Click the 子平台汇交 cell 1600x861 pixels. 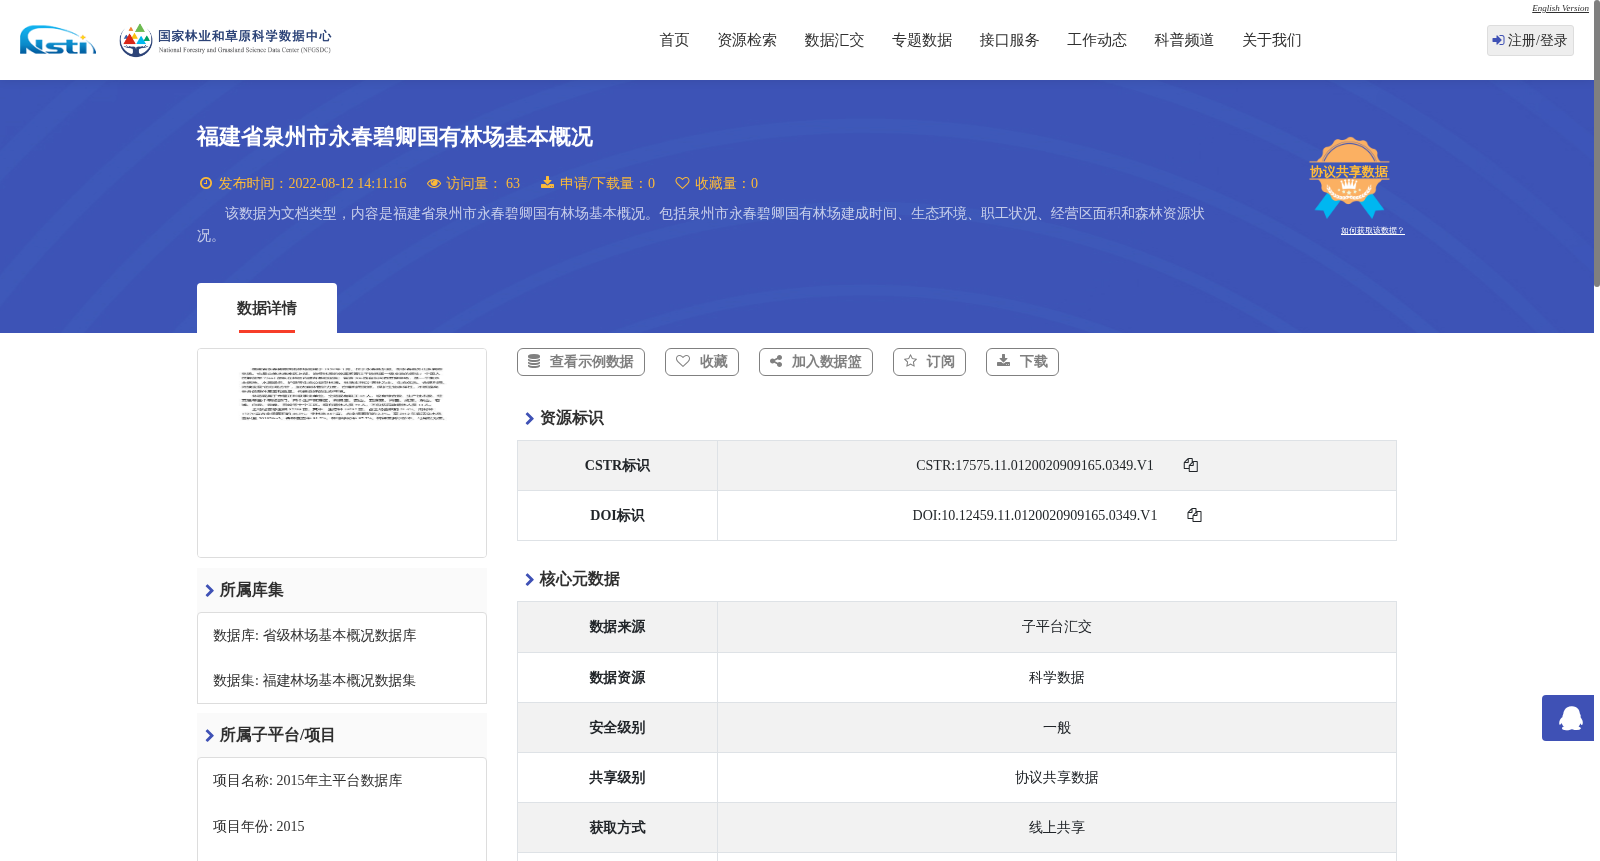tap(1057, 627)
